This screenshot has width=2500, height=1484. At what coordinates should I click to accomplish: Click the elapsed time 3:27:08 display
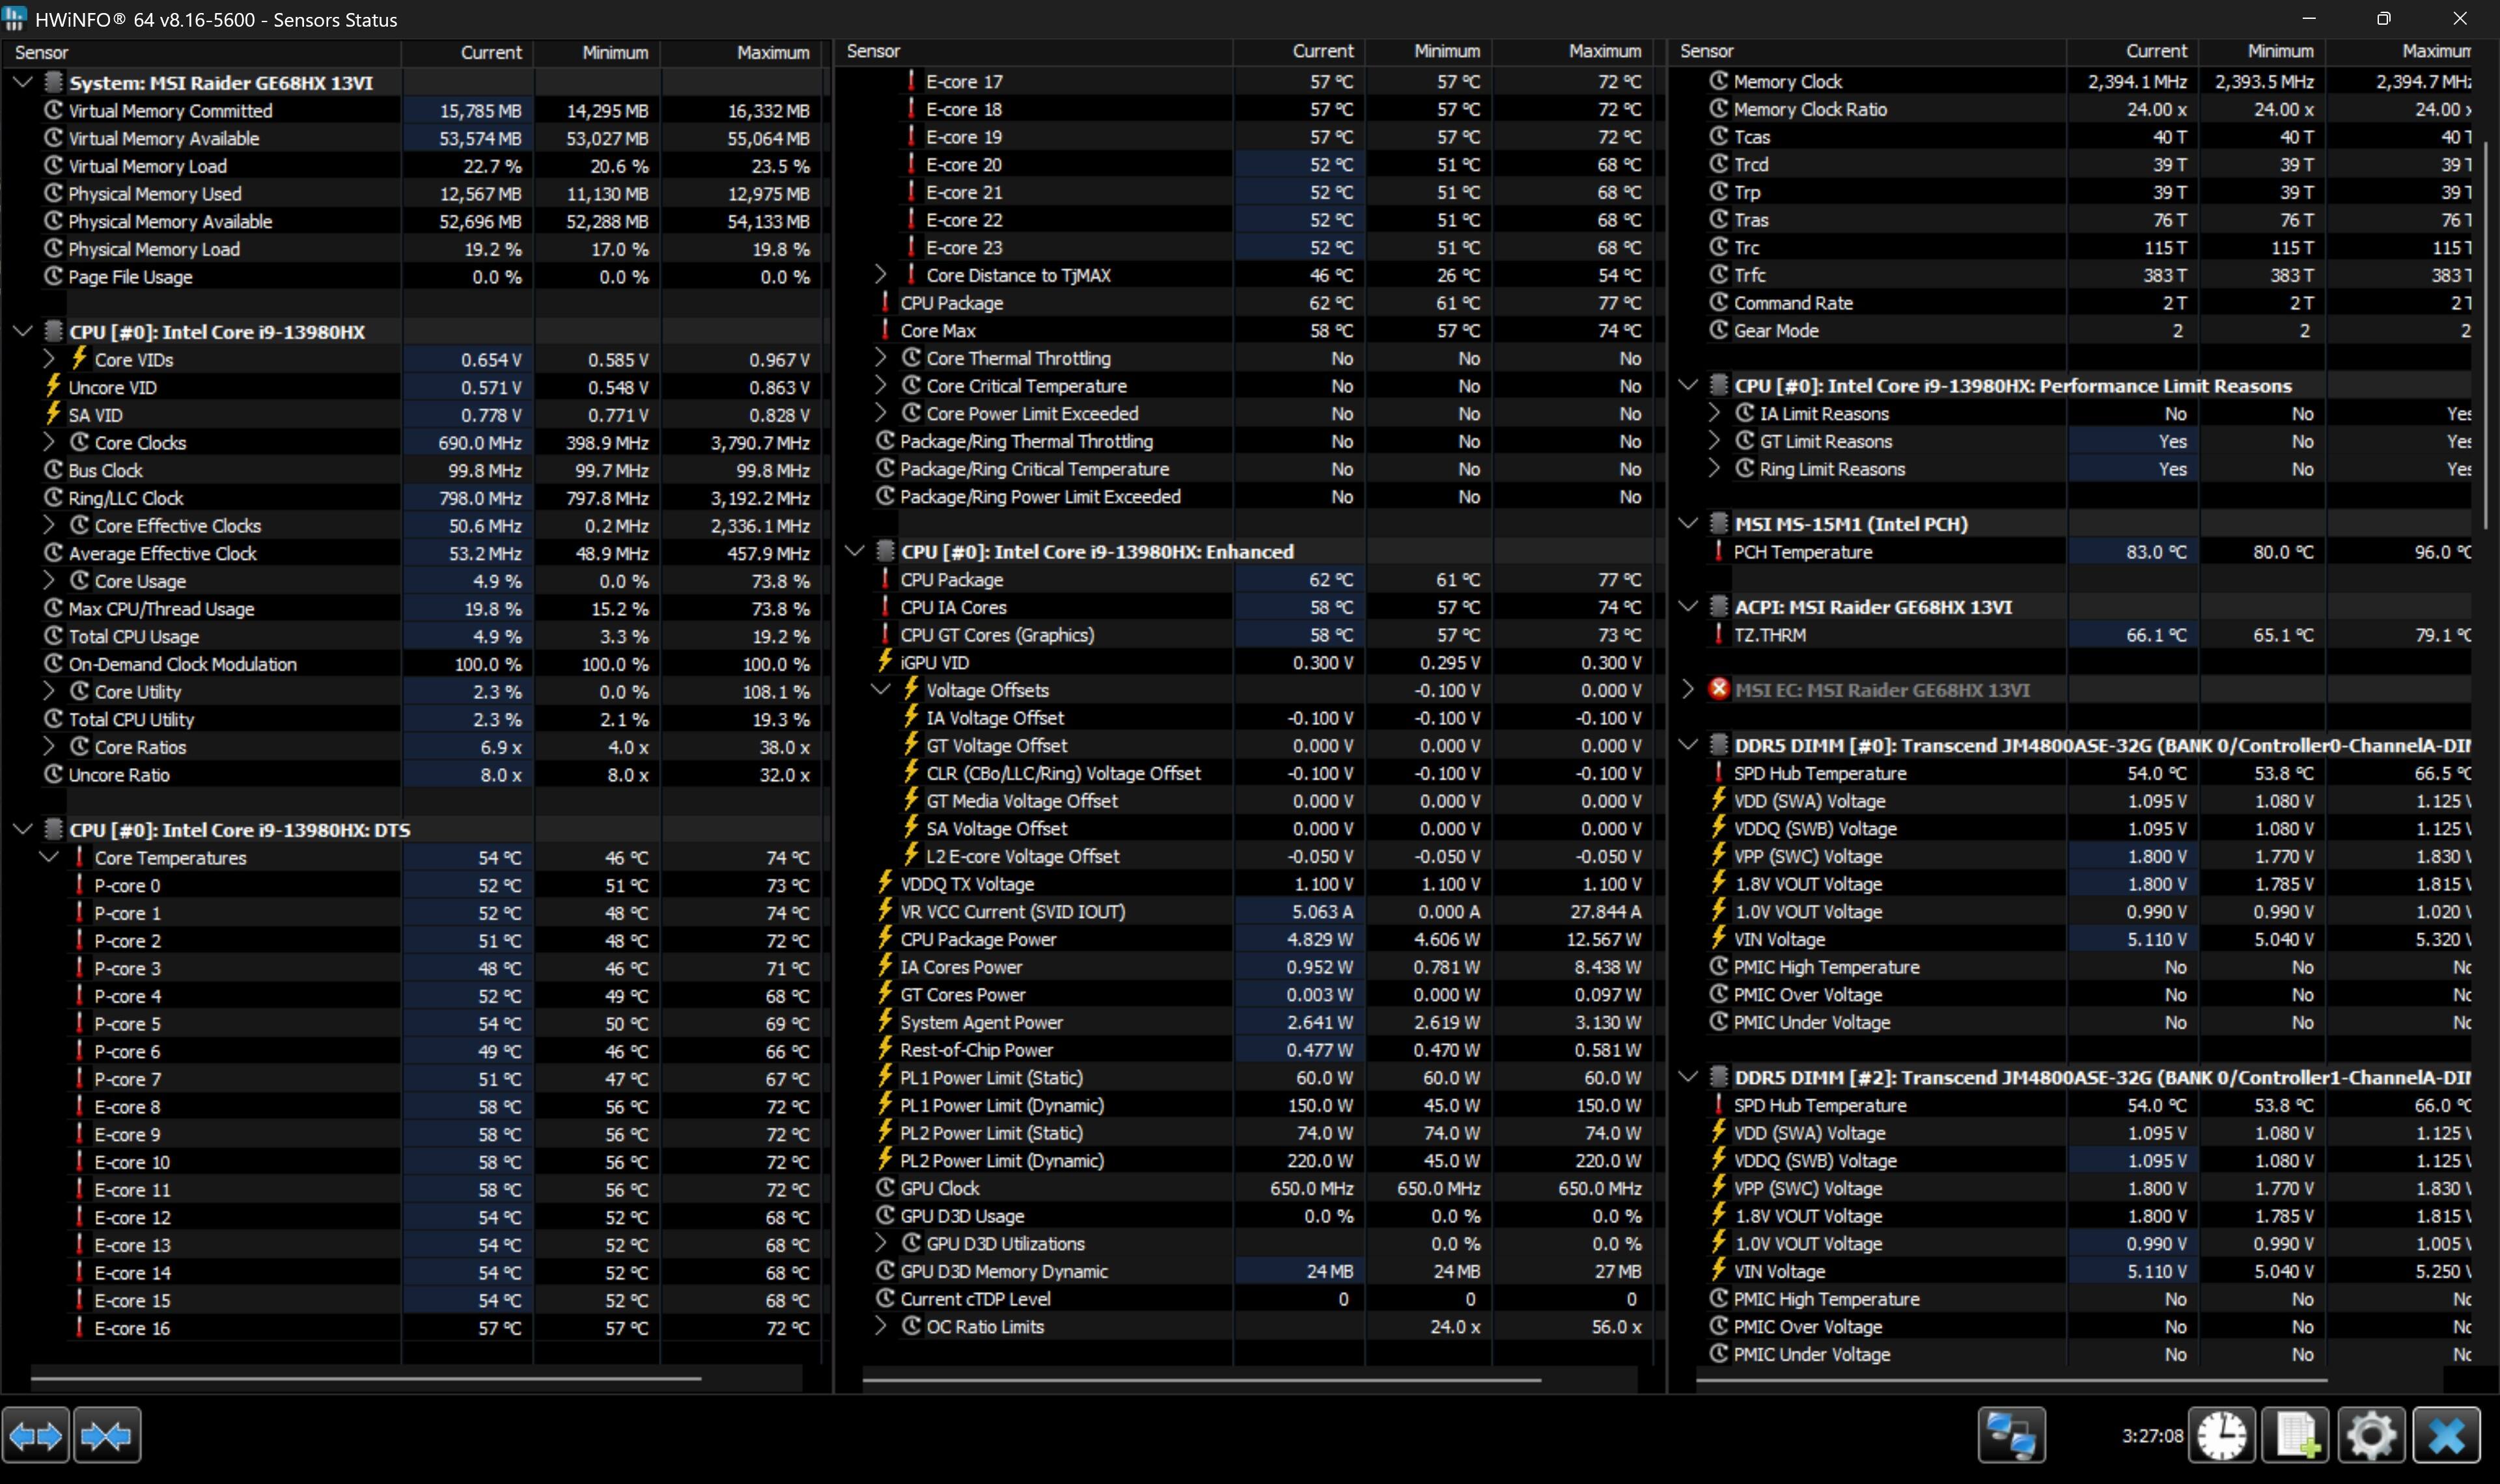2152,1436
